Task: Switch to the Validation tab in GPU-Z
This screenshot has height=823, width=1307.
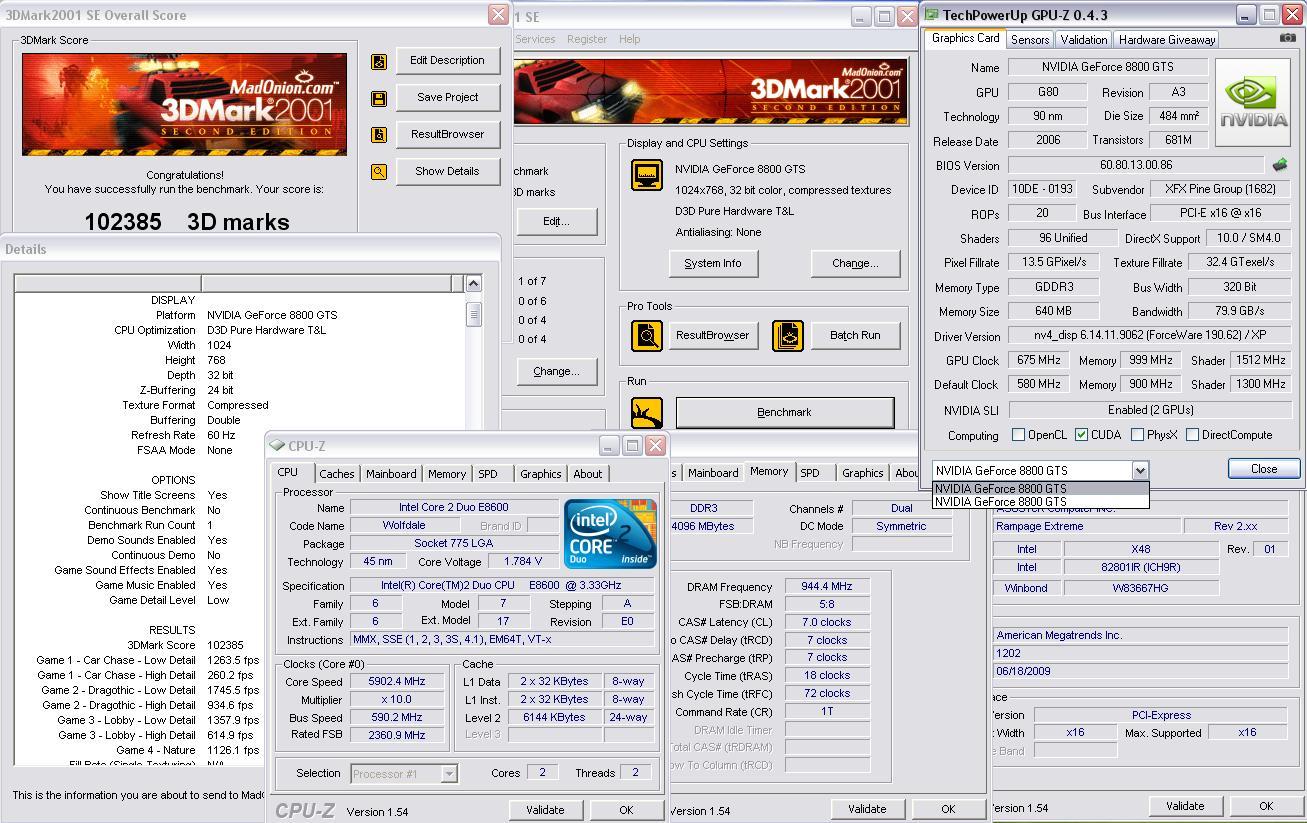Action: pos(1083,40)
